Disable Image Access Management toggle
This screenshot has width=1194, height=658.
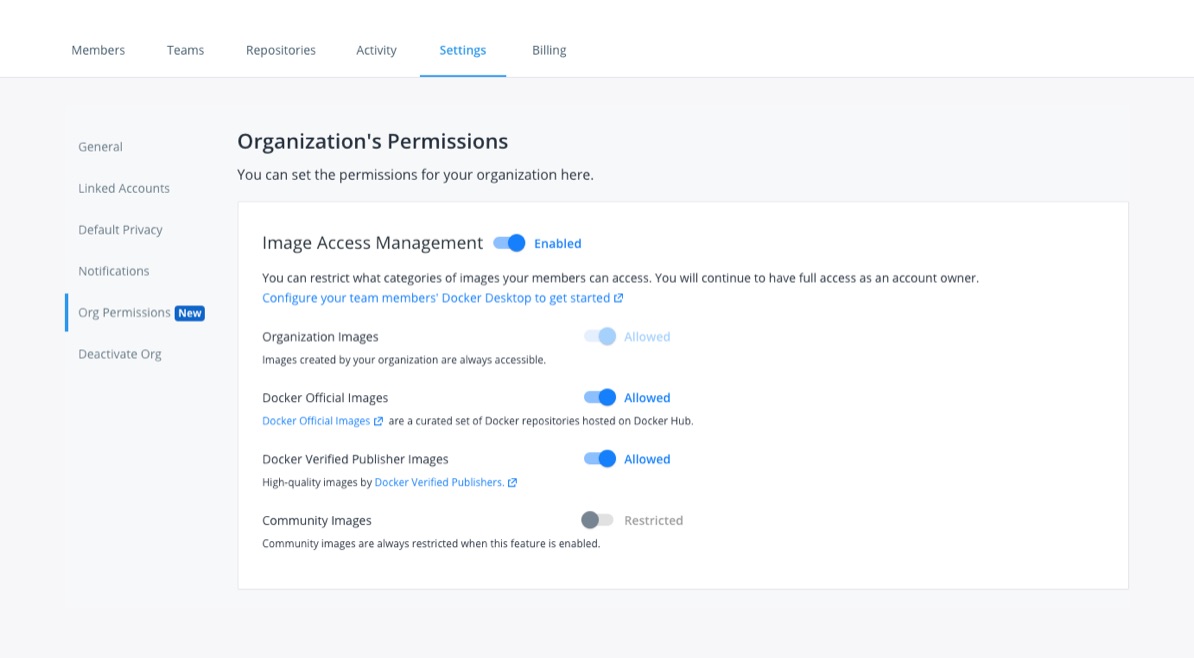509,243
